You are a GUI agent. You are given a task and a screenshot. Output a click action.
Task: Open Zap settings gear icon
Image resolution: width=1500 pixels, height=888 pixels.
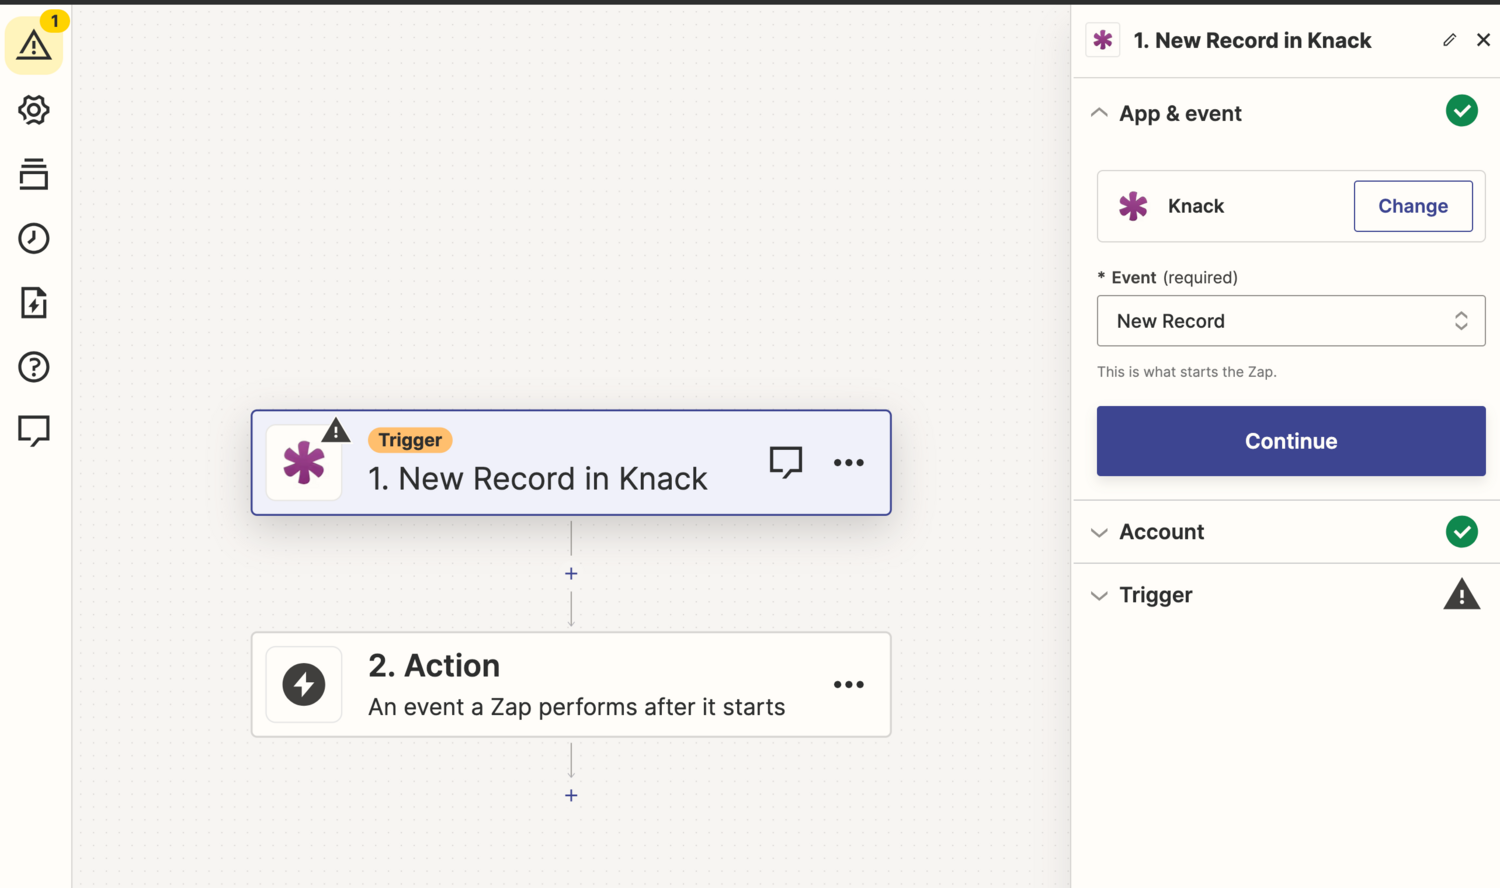click(x=34, y=110)
